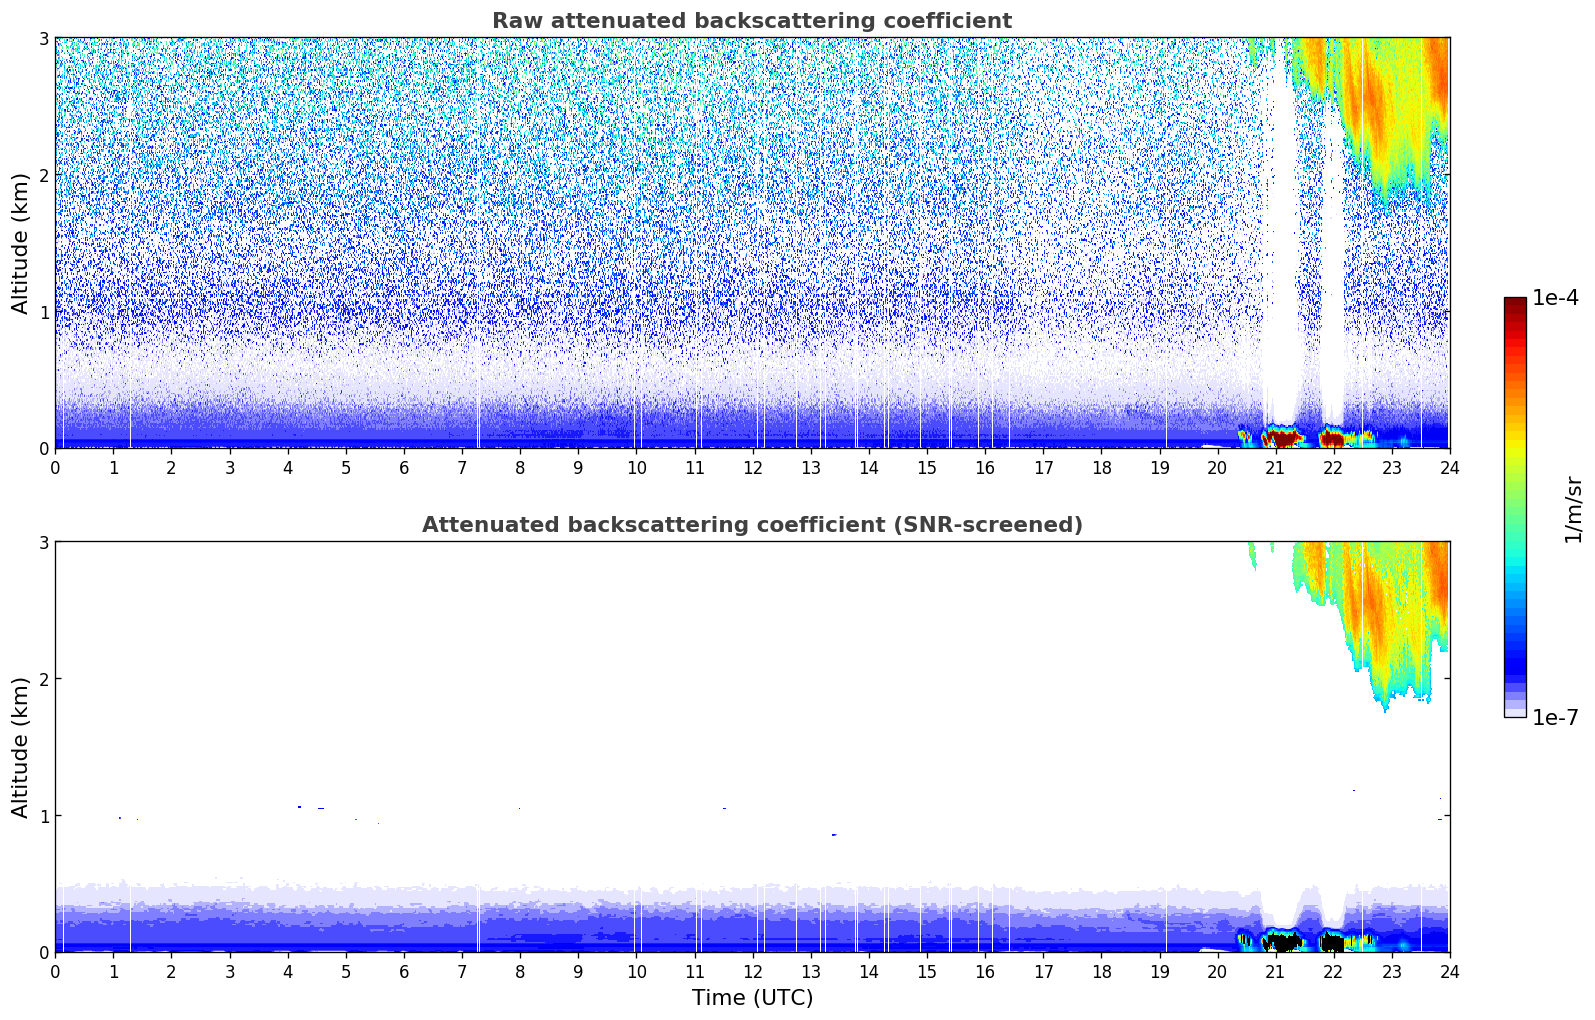Click the "Time (UTC)" x-axis label
1595x1020 pixels.
752,997
